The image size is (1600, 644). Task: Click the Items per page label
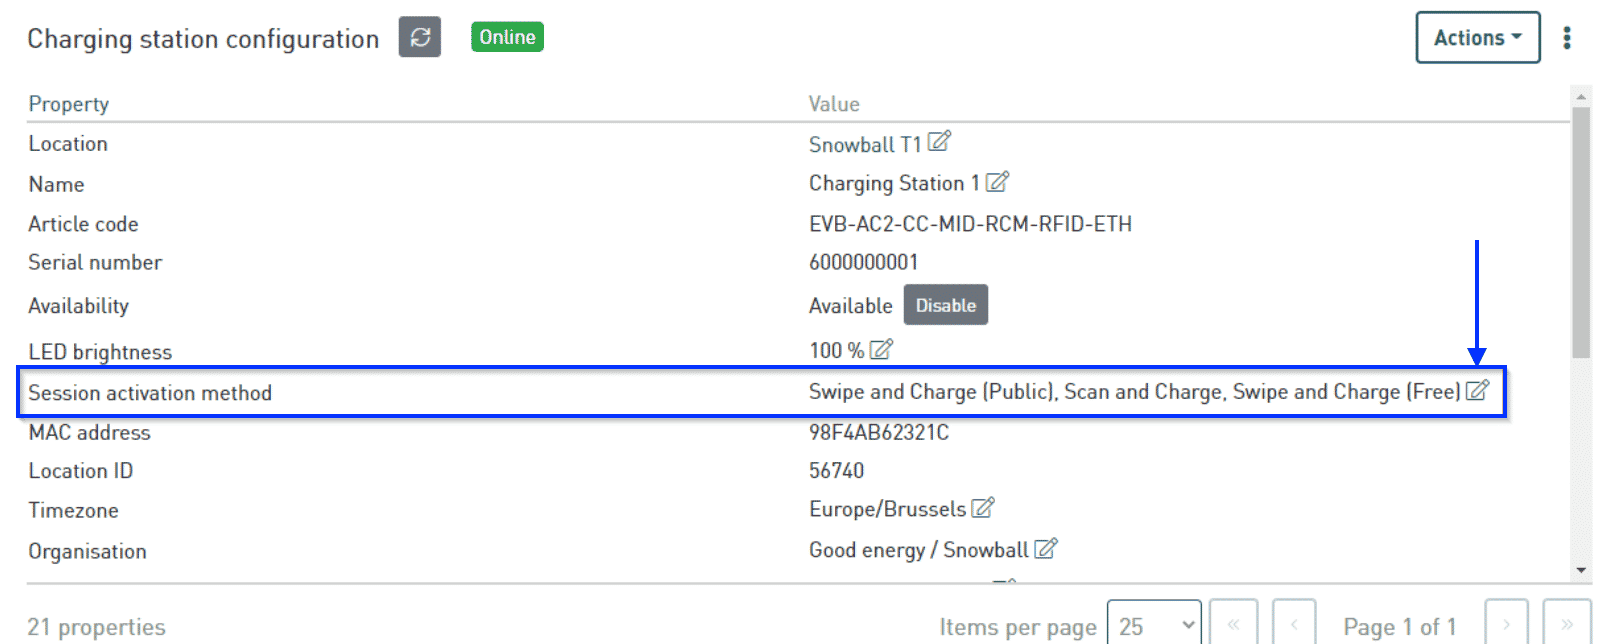pos(1018,627)
